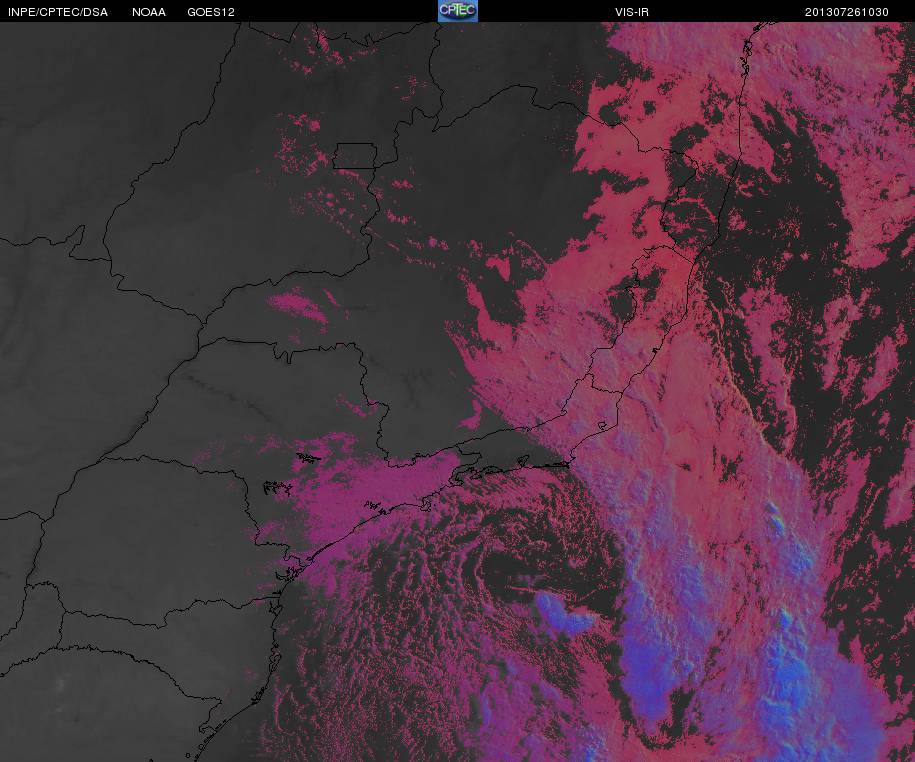The width and height of the screenshot is (915, 762).
Task: Select the 201307261030 timestamp
Action: click(x=847, y=12)
